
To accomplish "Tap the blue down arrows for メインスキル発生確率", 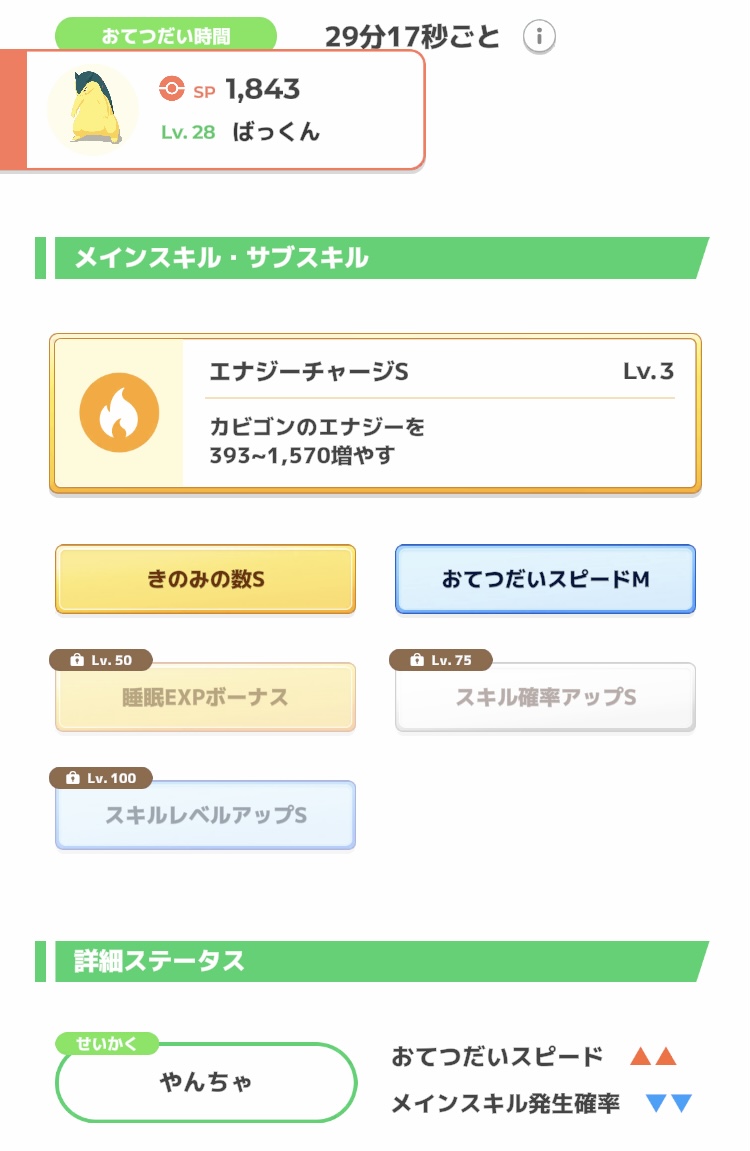I will coord(669,1103).
